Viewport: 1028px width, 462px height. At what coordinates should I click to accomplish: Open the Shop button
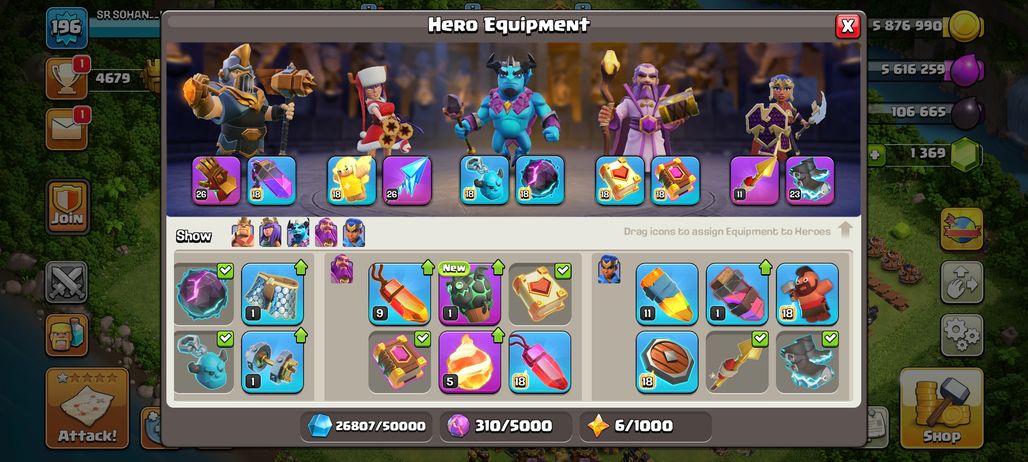point(941,408)
